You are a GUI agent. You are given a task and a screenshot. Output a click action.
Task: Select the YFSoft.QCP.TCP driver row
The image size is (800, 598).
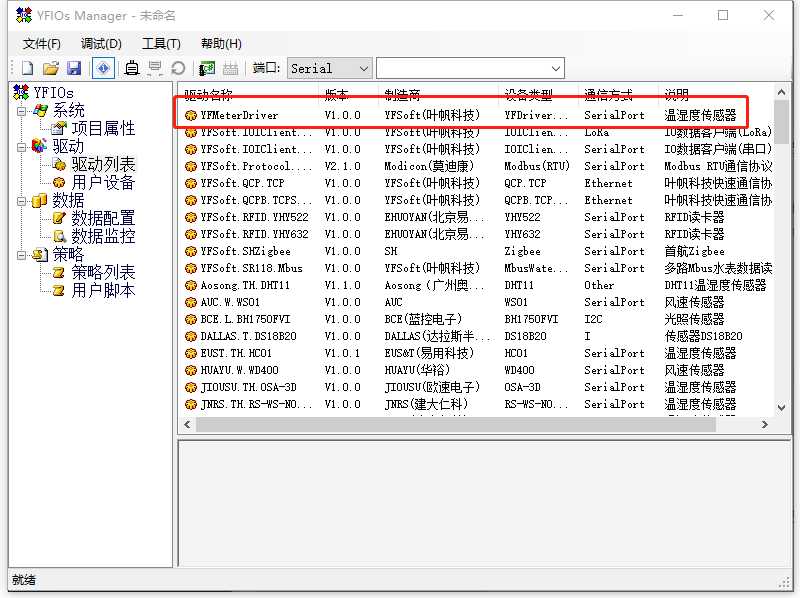(478, 183)
